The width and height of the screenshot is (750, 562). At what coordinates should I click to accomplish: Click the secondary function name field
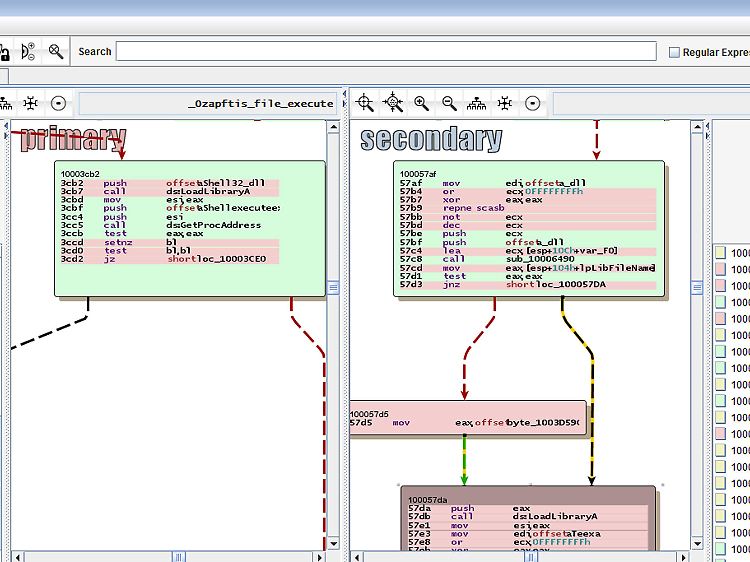651,104
